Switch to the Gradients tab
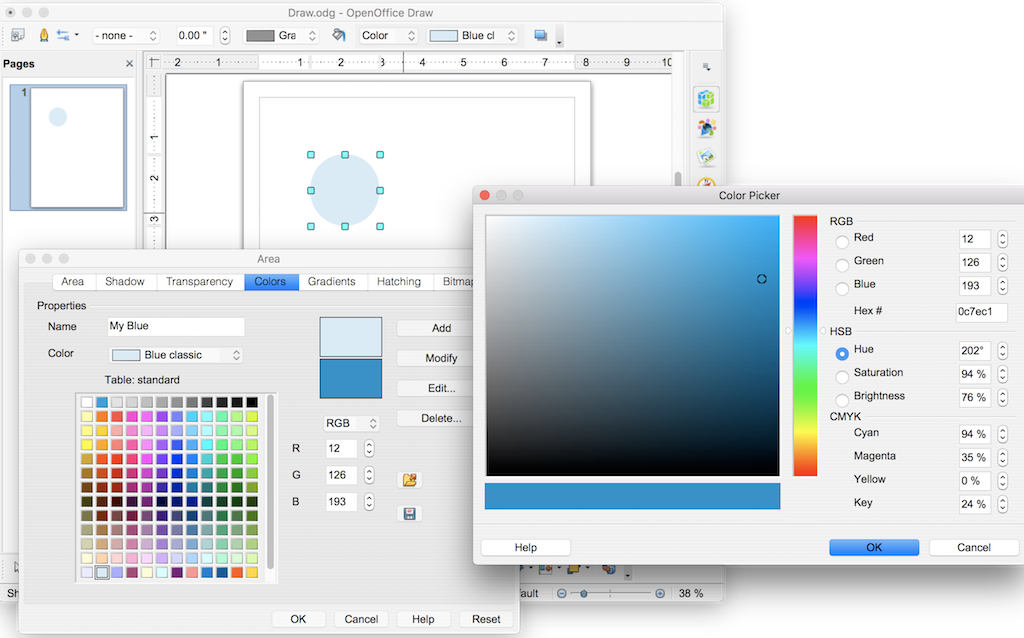The height and width of the screenshot is (638, 1024). [x=332, y=281]
